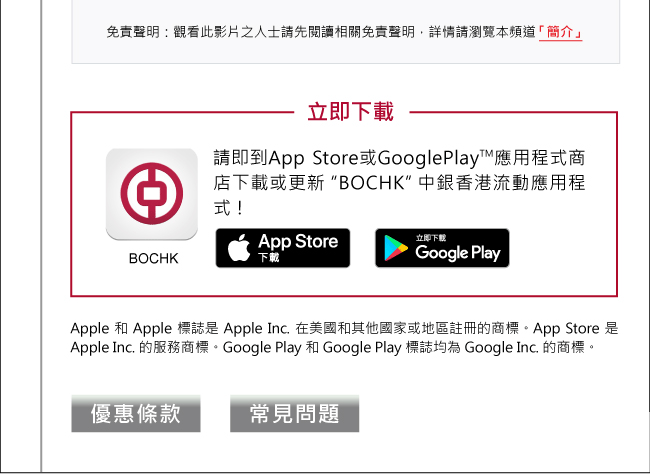Click small 立即下載 text in Google Play badge
The width and height of the screenshot is (650, 474).
[x=431, y=238]
